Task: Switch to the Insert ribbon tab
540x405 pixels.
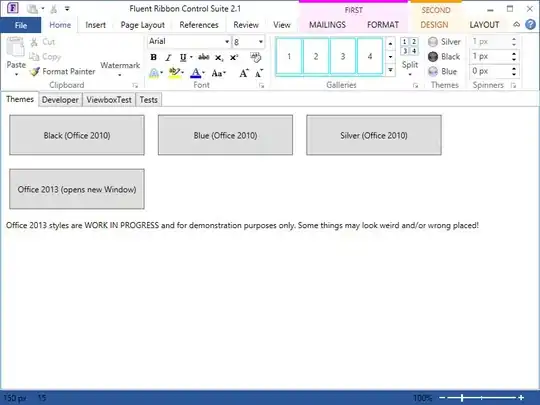Action: (x=95, y=25)
